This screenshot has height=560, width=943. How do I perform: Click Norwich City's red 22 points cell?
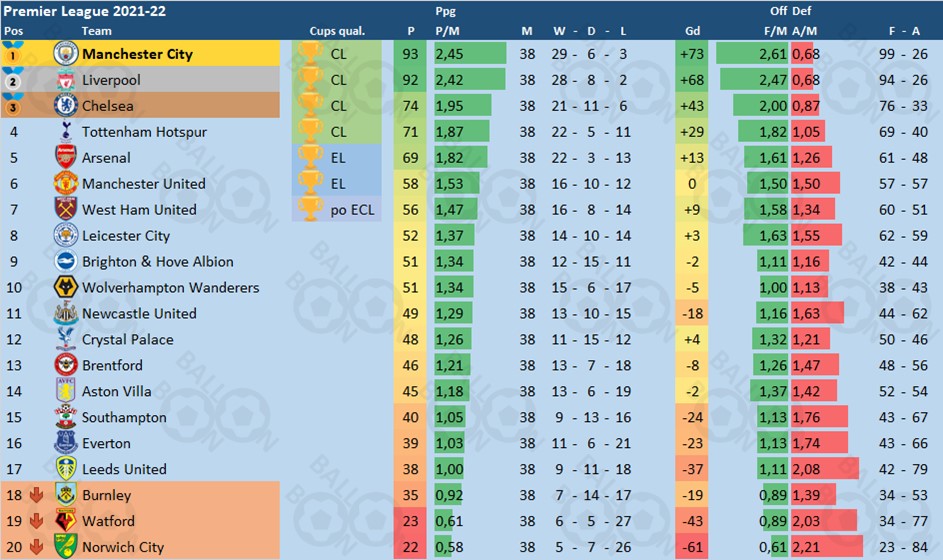(x=410, y=546)
